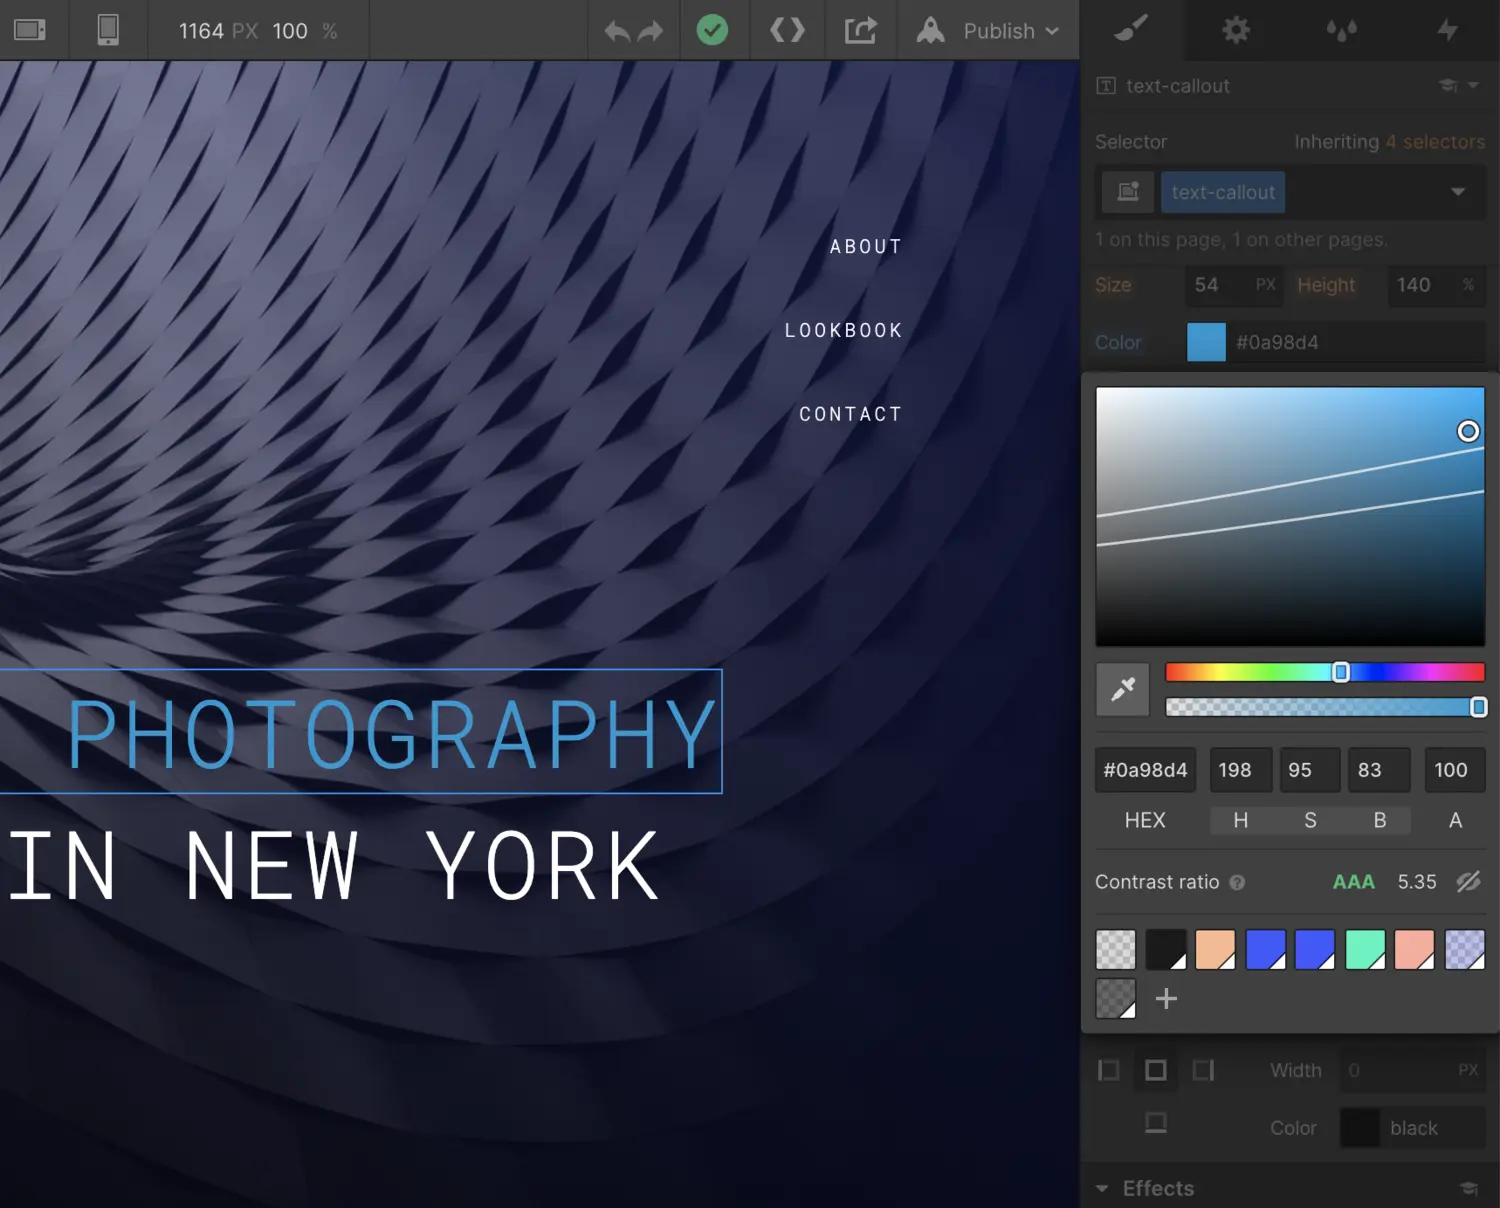Click the share export icon
This screenshot has width=1500, height=1208.
pos(860,30)
